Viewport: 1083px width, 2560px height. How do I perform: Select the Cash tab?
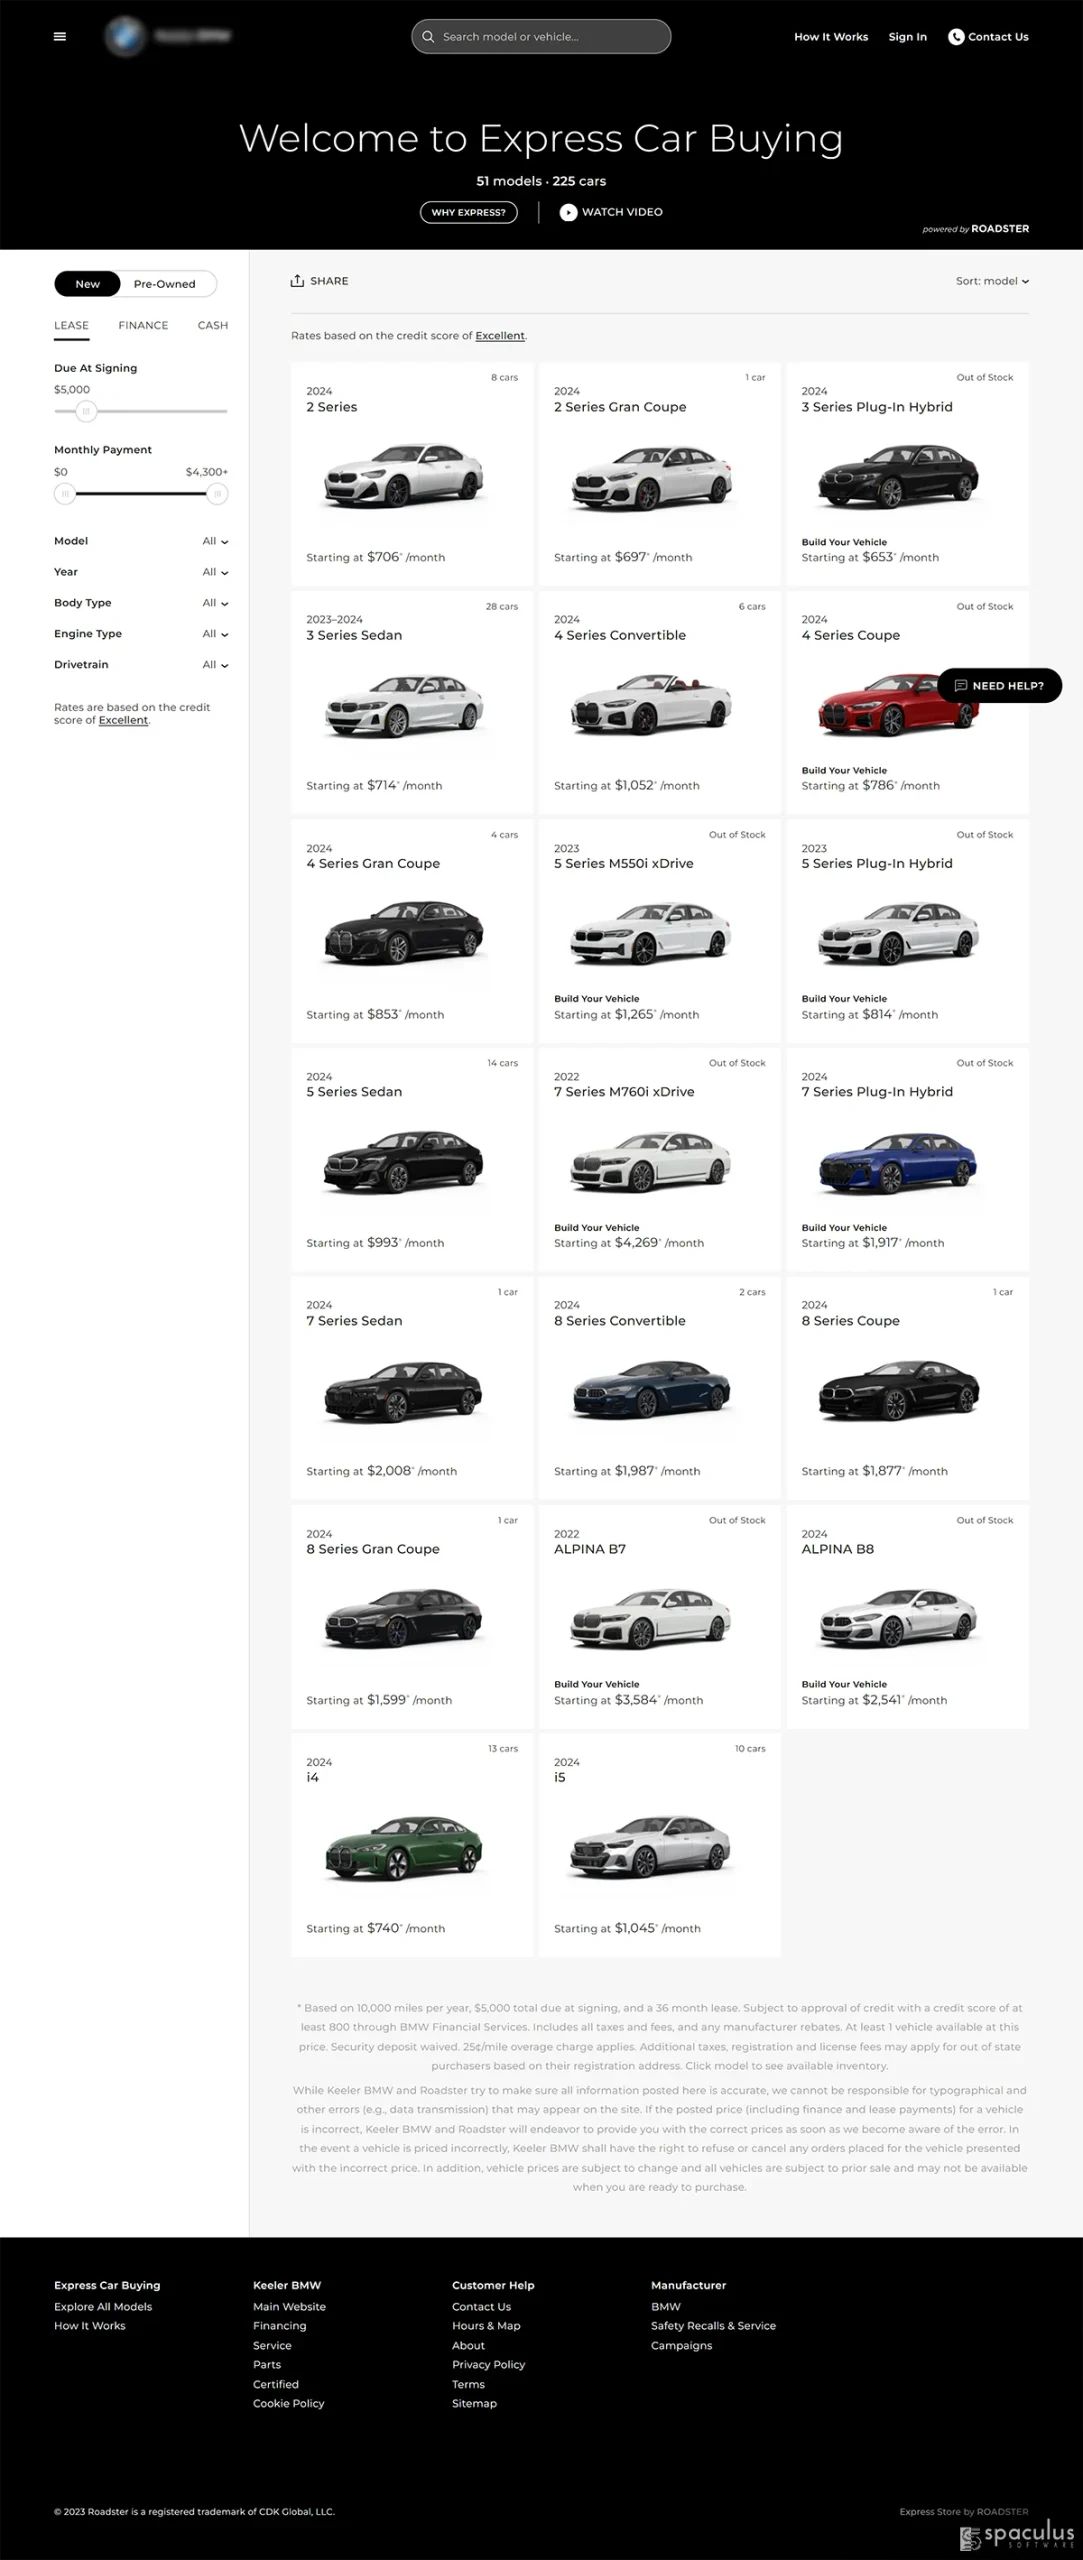(213, 326)
